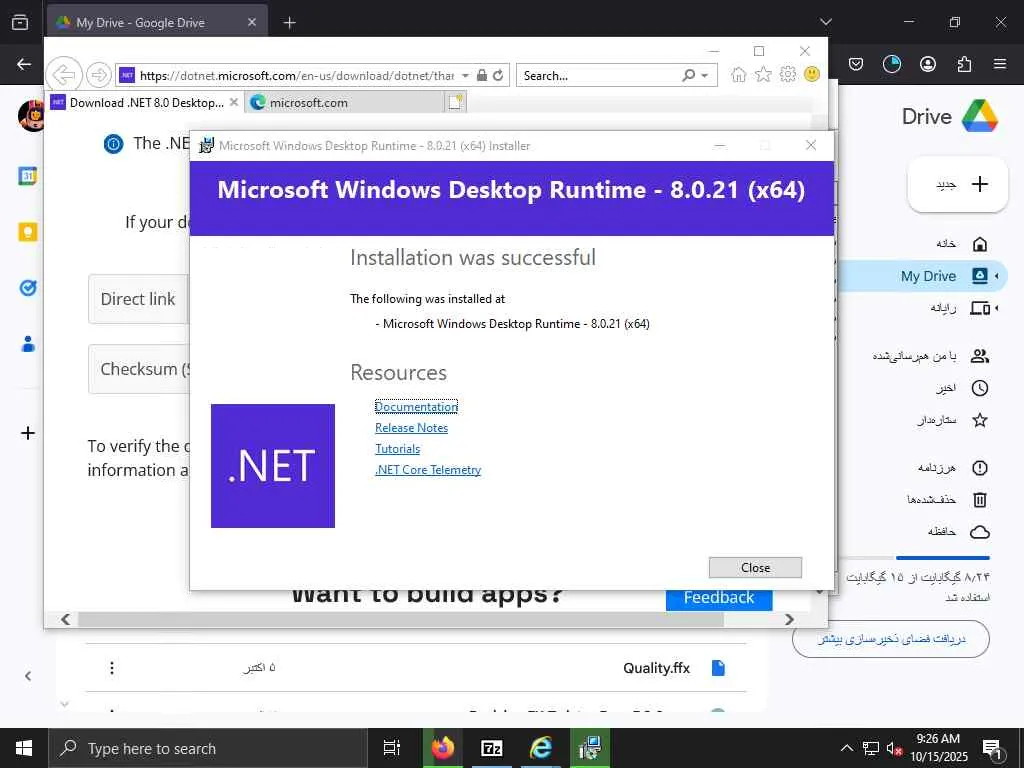Select the My Drive - Google Drive Firefox tab
Image resolution: width=1024 pixels, height=768 pixels.
pyautogui.click(x=157, y=22)
